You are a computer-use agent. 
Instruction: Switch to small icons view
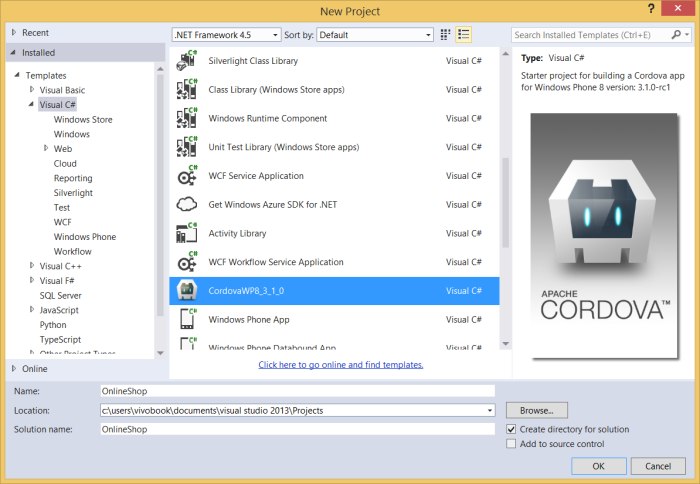[445, 35]
